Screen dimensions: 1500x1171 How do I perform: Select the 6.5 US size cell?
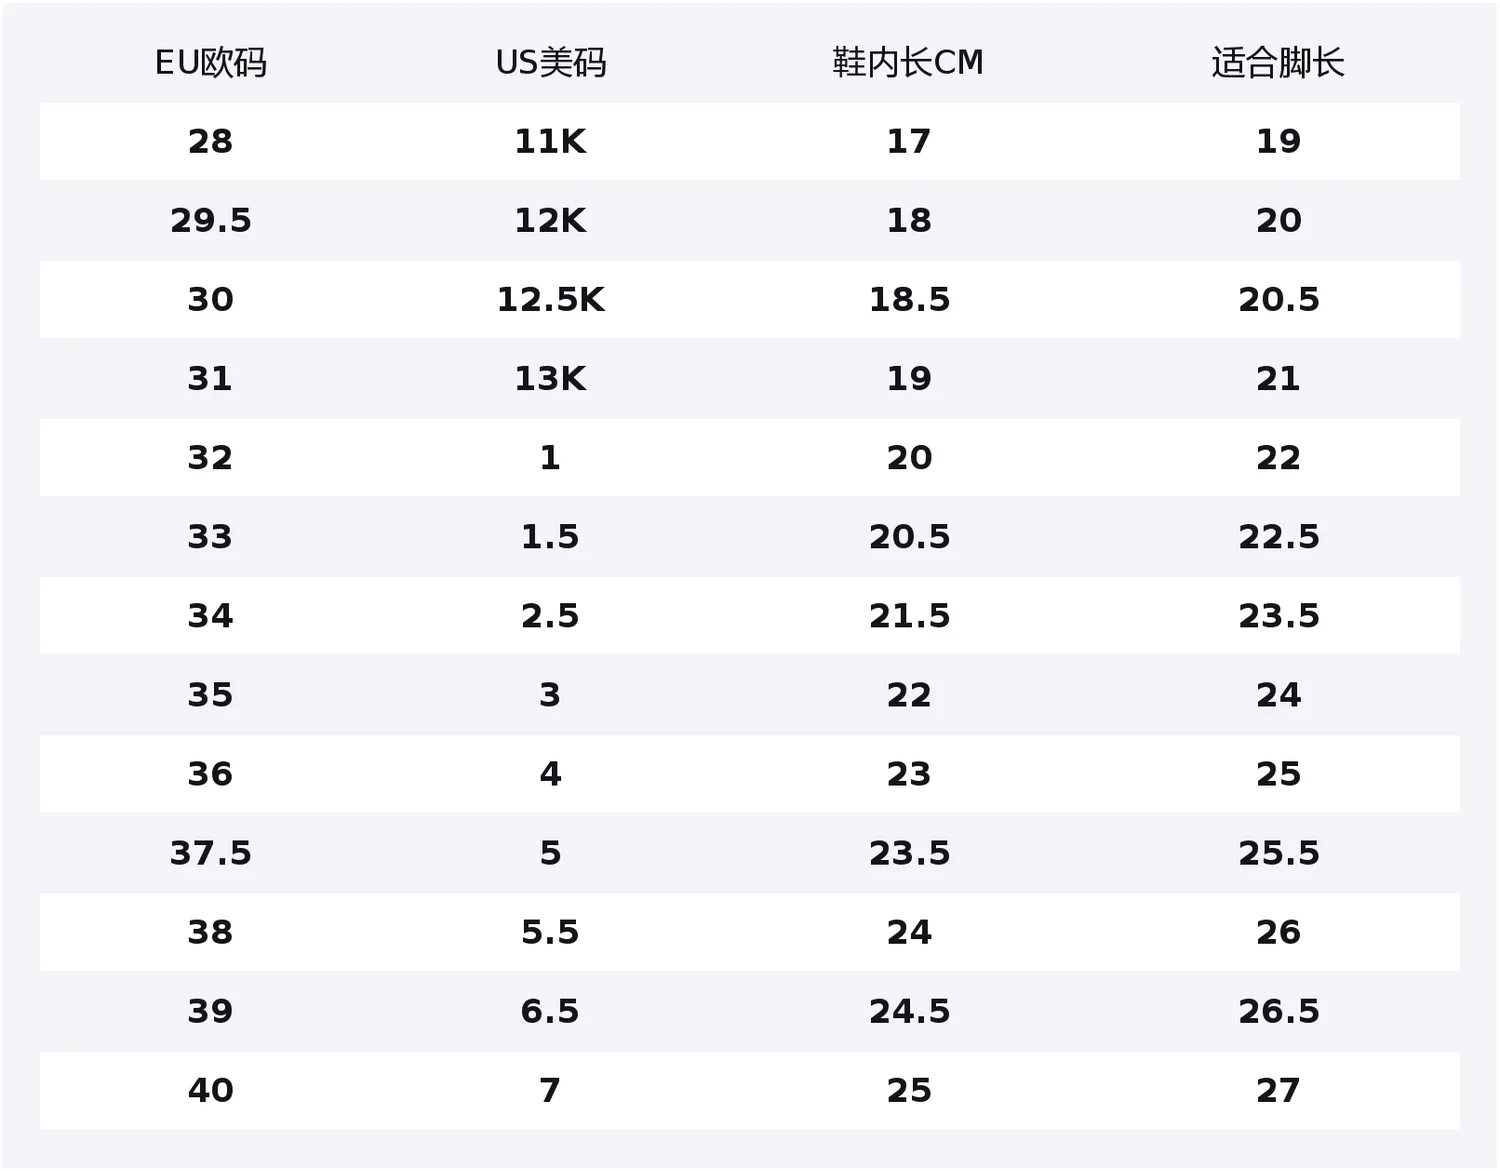point(551,1011)
